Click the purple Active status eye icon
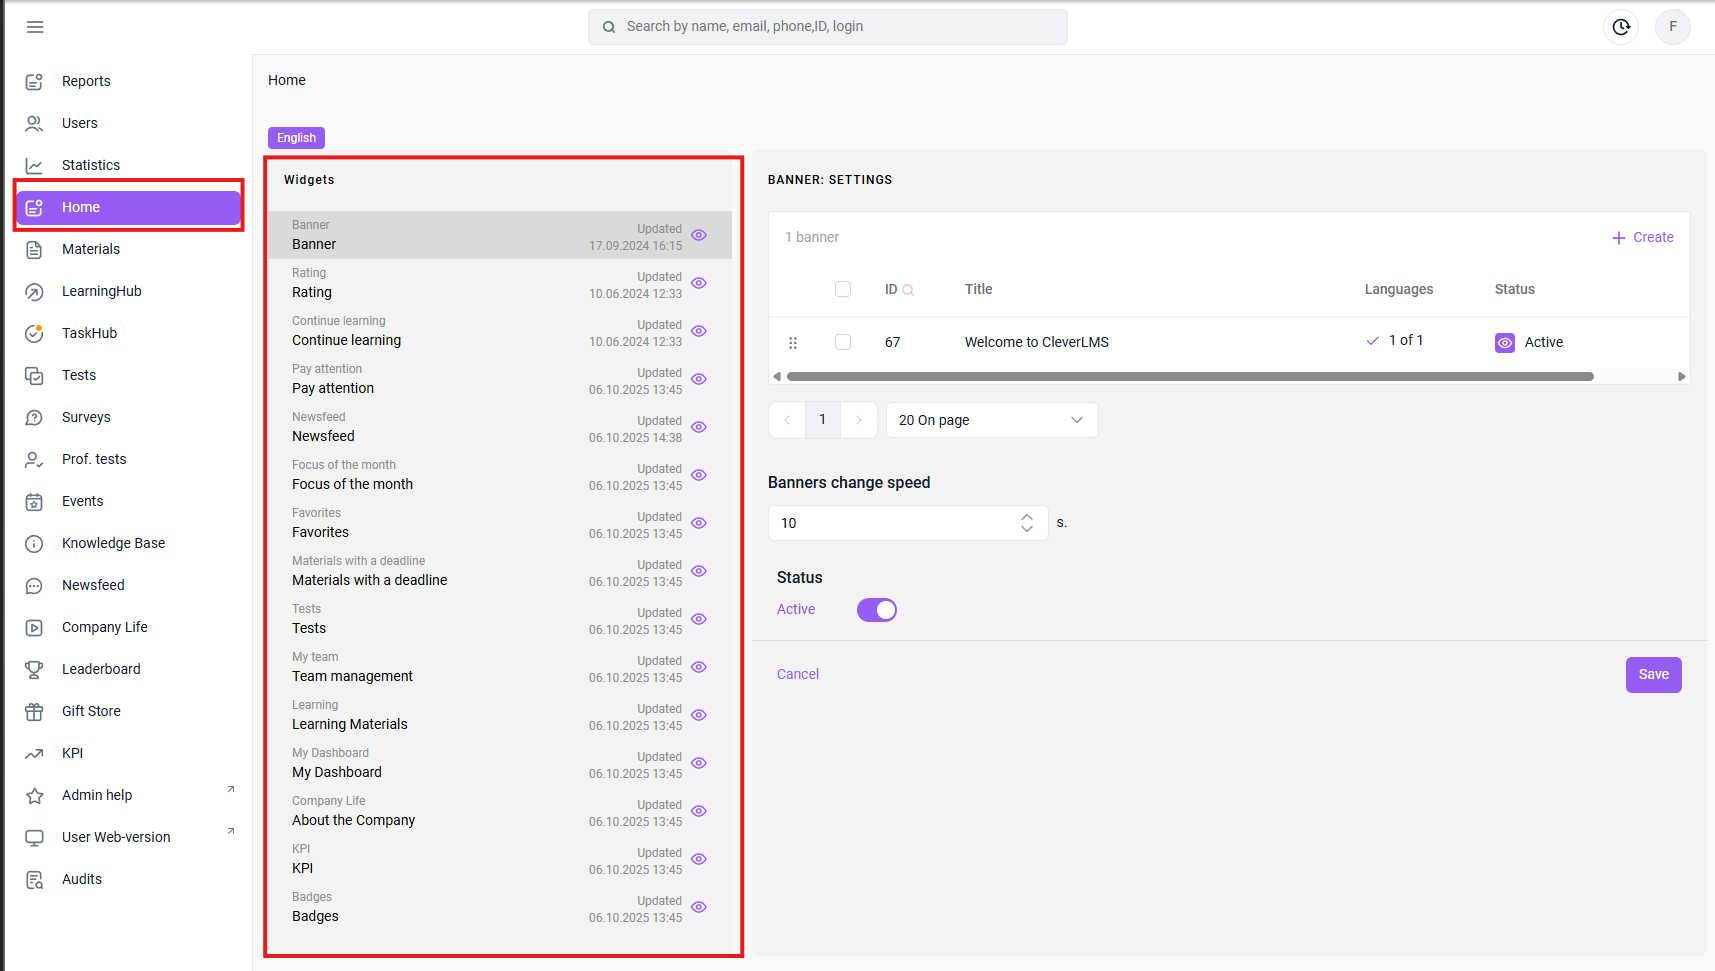The height and width of the screenshot is (971, 1715). [x=1505, y=342]
